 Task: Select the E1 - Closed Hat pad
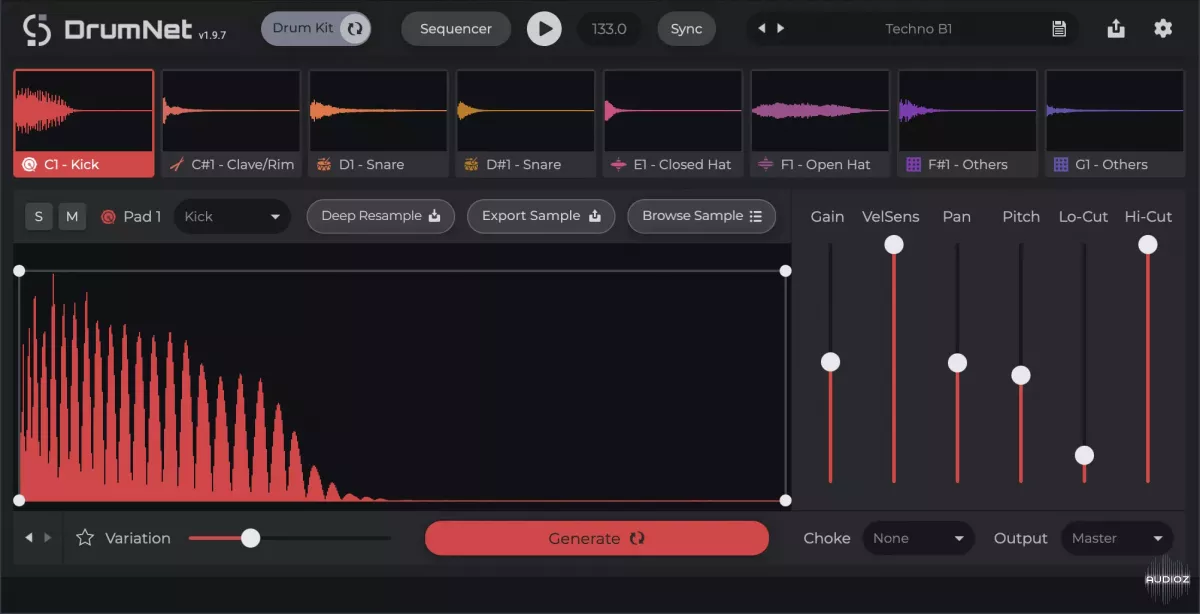click(673, 123)
